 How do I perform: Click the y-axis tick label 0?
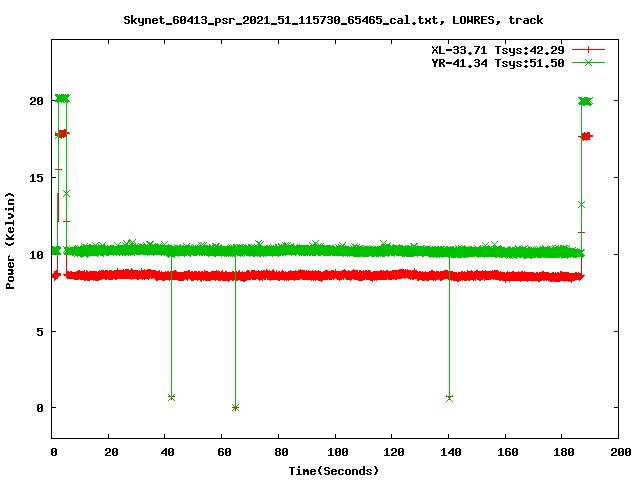pos(40,408)
